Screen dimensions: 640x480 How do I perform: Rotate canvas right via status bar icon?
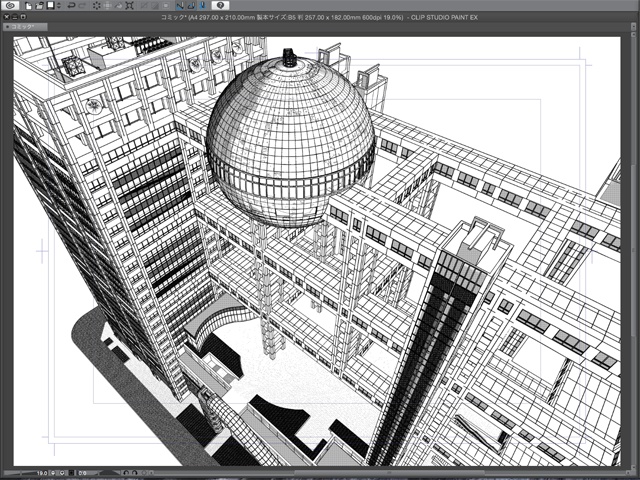pos(135,473)
